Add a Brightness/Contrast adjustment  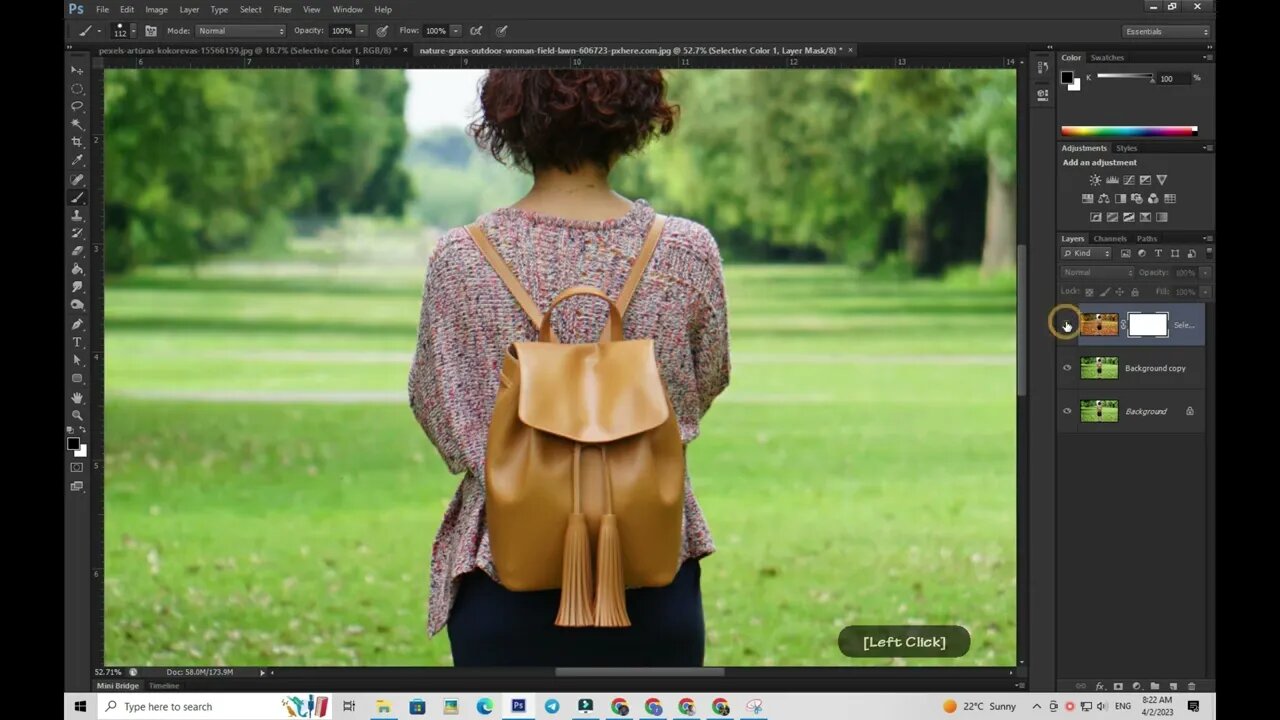point(1095,180)
